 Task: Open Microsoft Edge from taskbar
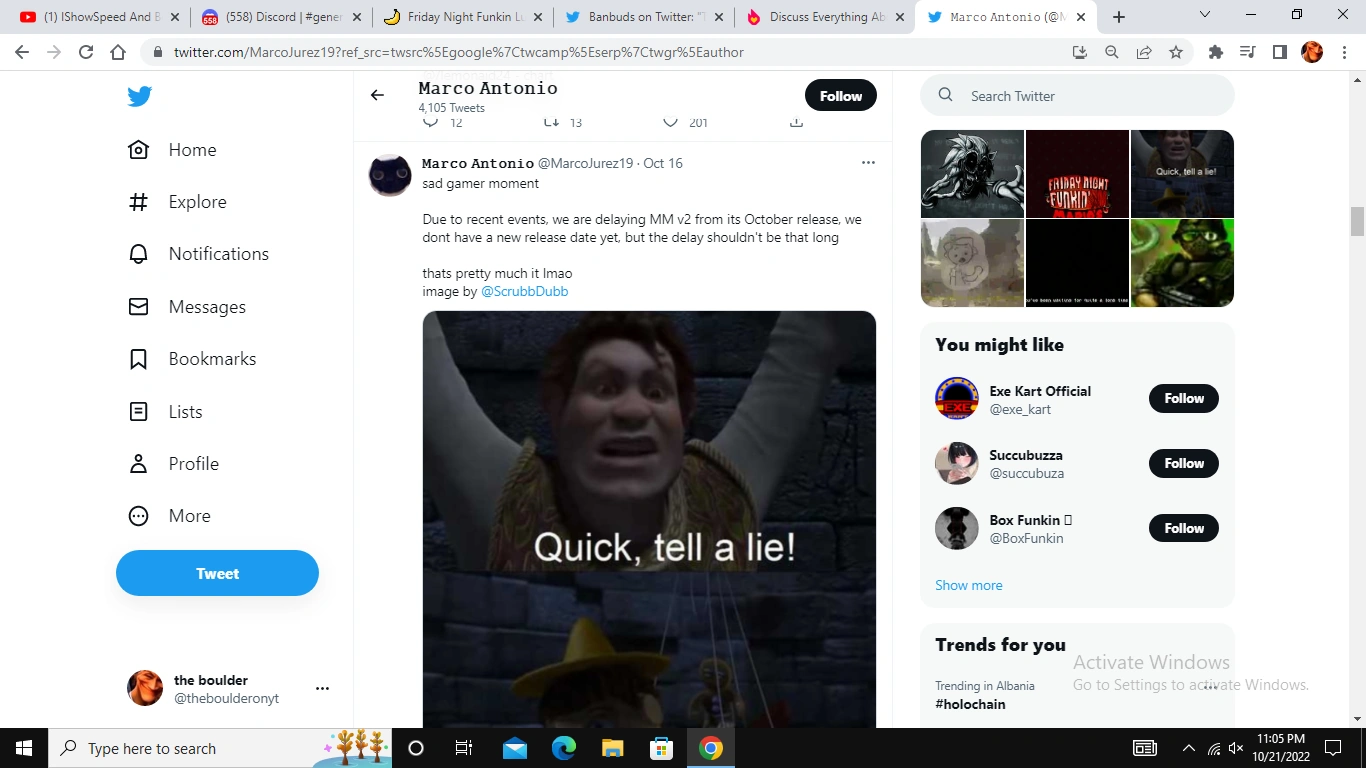pos(564,748)
